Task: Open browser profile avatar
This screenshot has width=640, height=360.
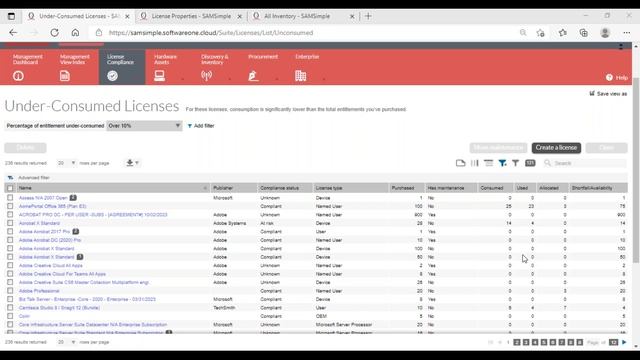Action: click(x=605, y=33)
